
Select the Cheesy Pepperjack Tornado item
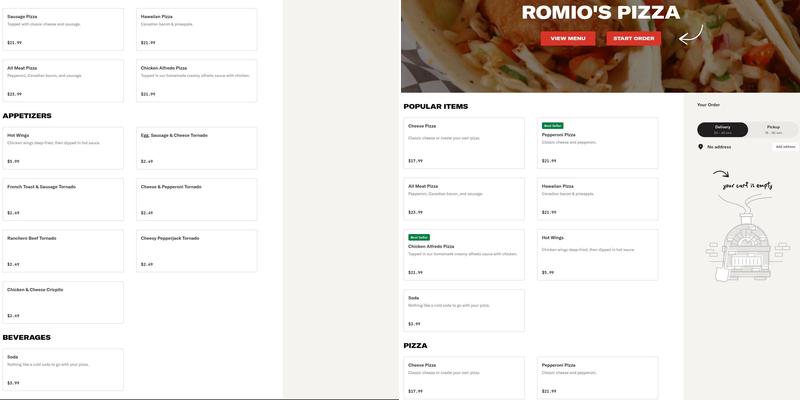click(x=196, y=251)
